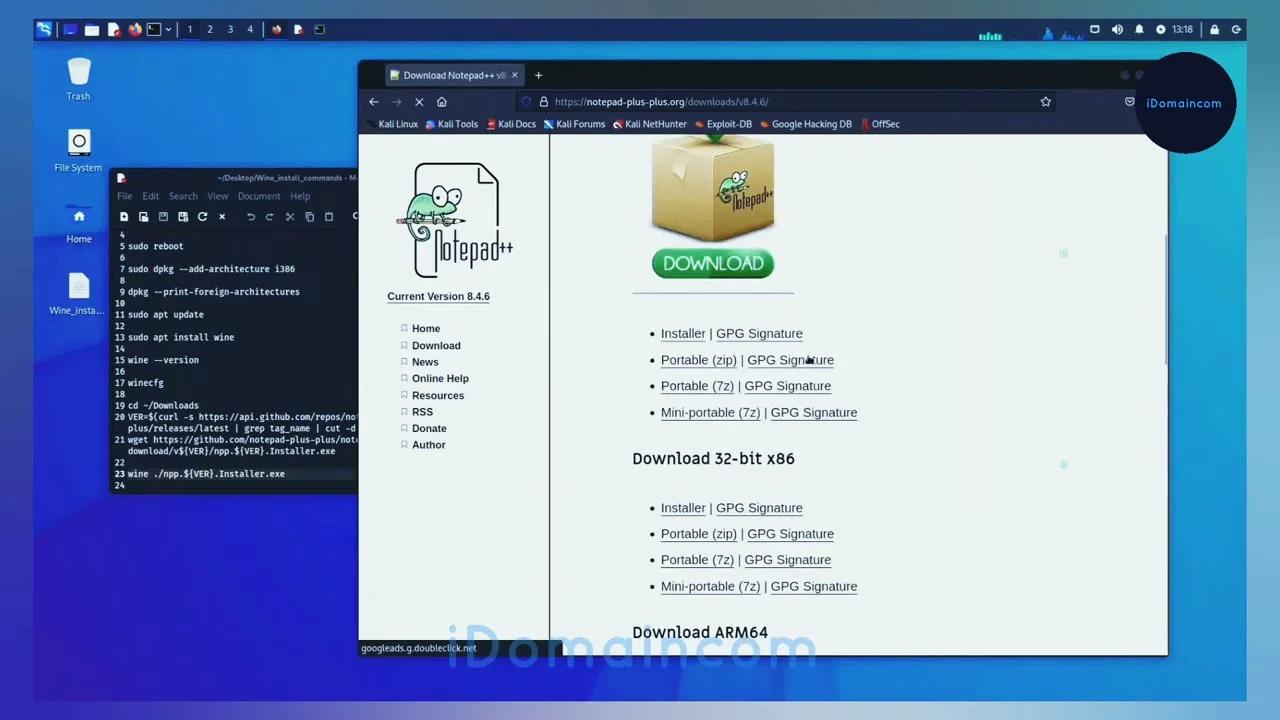Open the Donate link in the sidebar
This screenshot has width=1280, height=720.
pos(429,428)
